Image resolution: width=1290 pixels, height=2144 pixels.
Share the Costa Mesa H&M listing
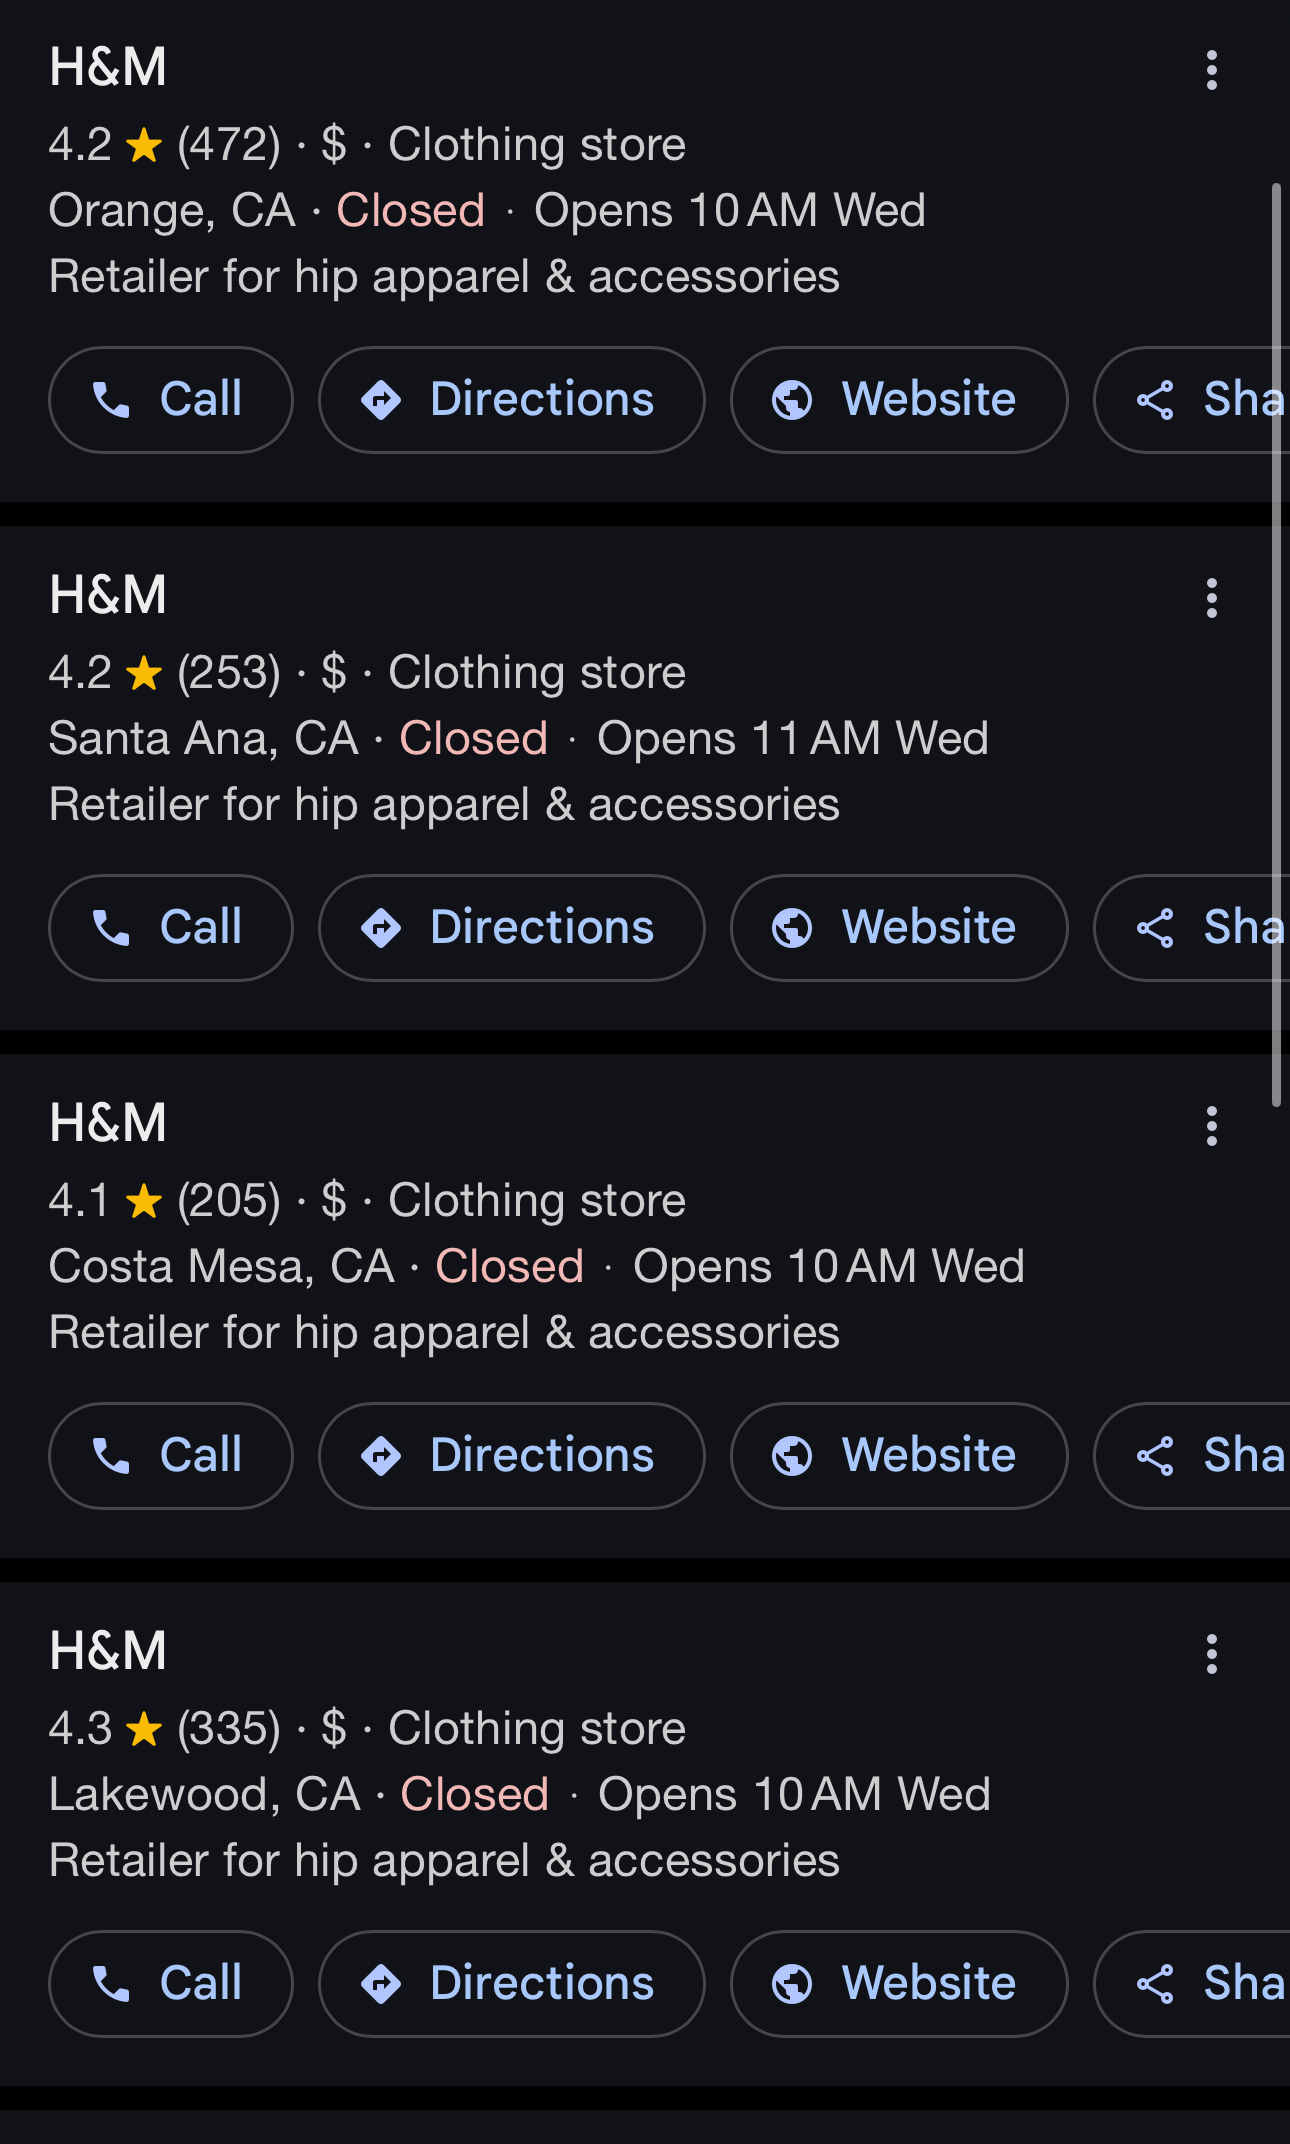click(x=1200, y=1456)
